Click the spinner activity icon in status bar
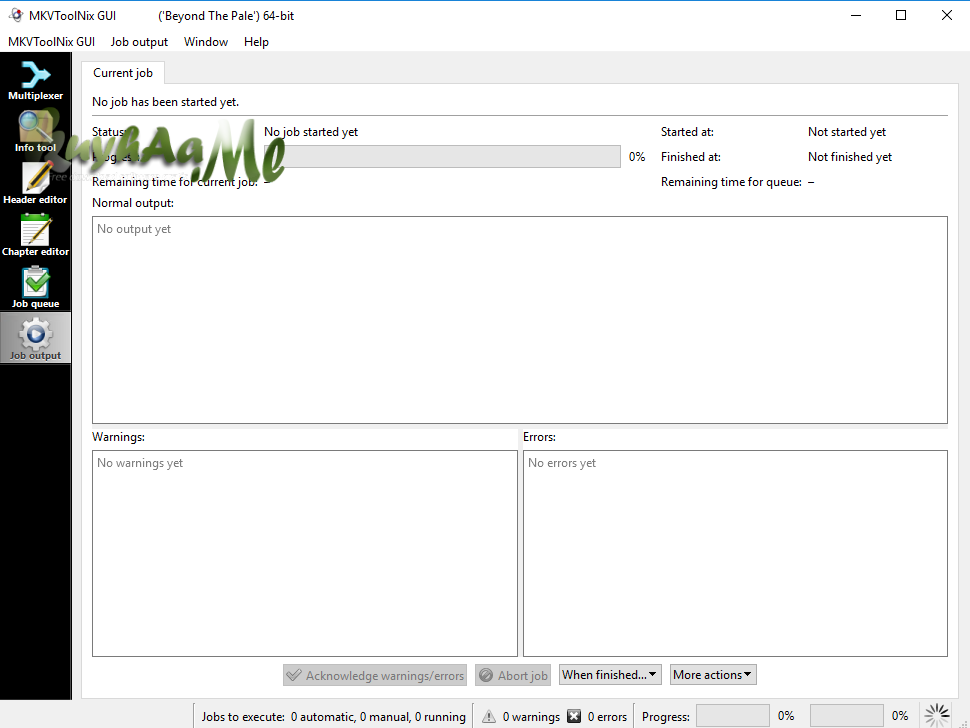The height and width of the screenshot is (728, 970). (x=937, y=716)
